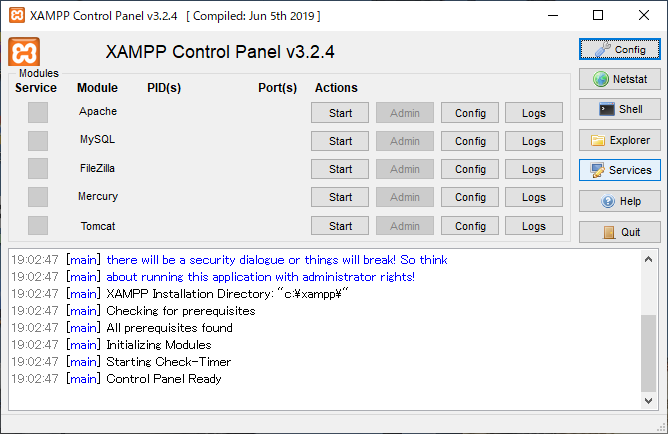Open the MySQL Logs
This screenshot has width=668, height=434.
pyautogui.click(x=534, y=141)
